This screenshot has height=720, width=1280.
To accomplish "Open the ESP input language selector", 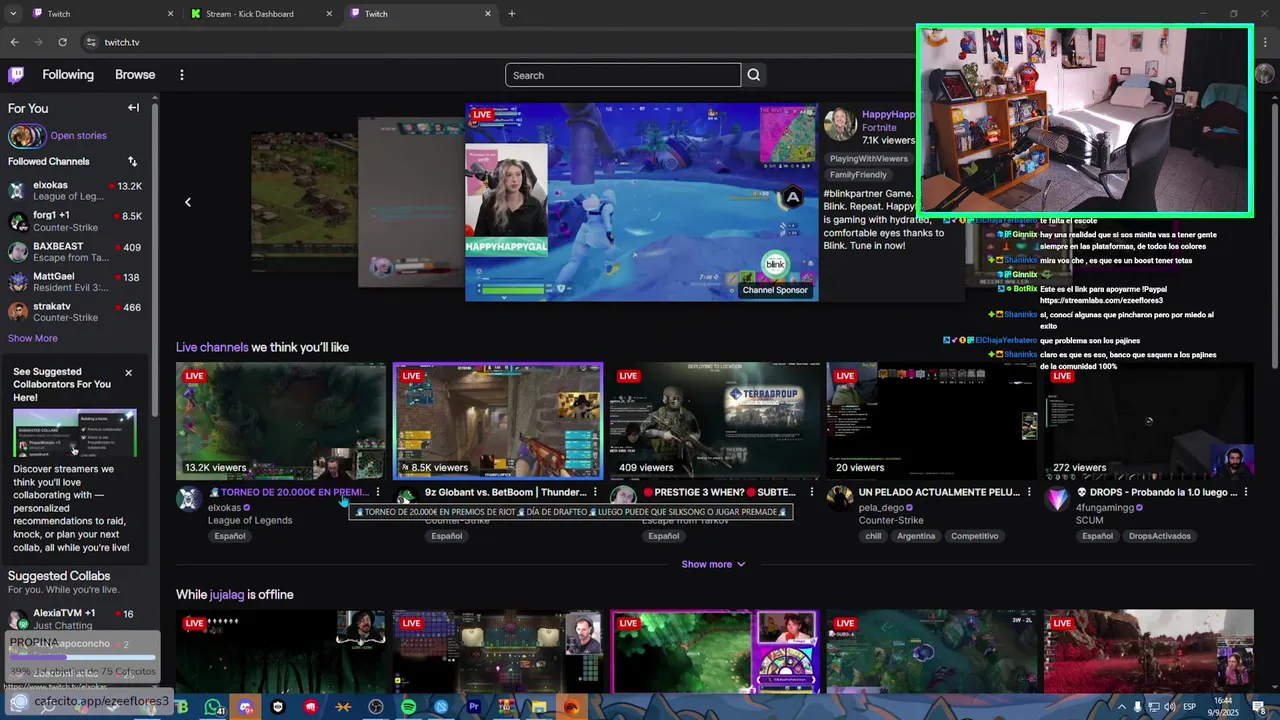I will [1189, 707].
